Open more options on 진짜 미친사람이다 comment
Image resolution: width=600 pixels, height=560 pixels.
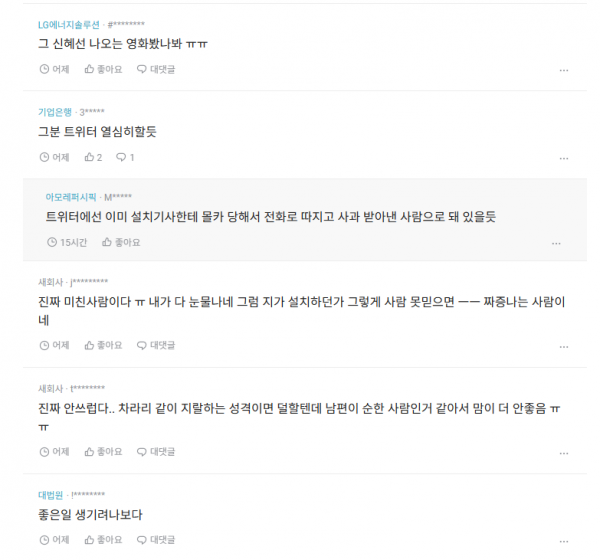[564, 347]
